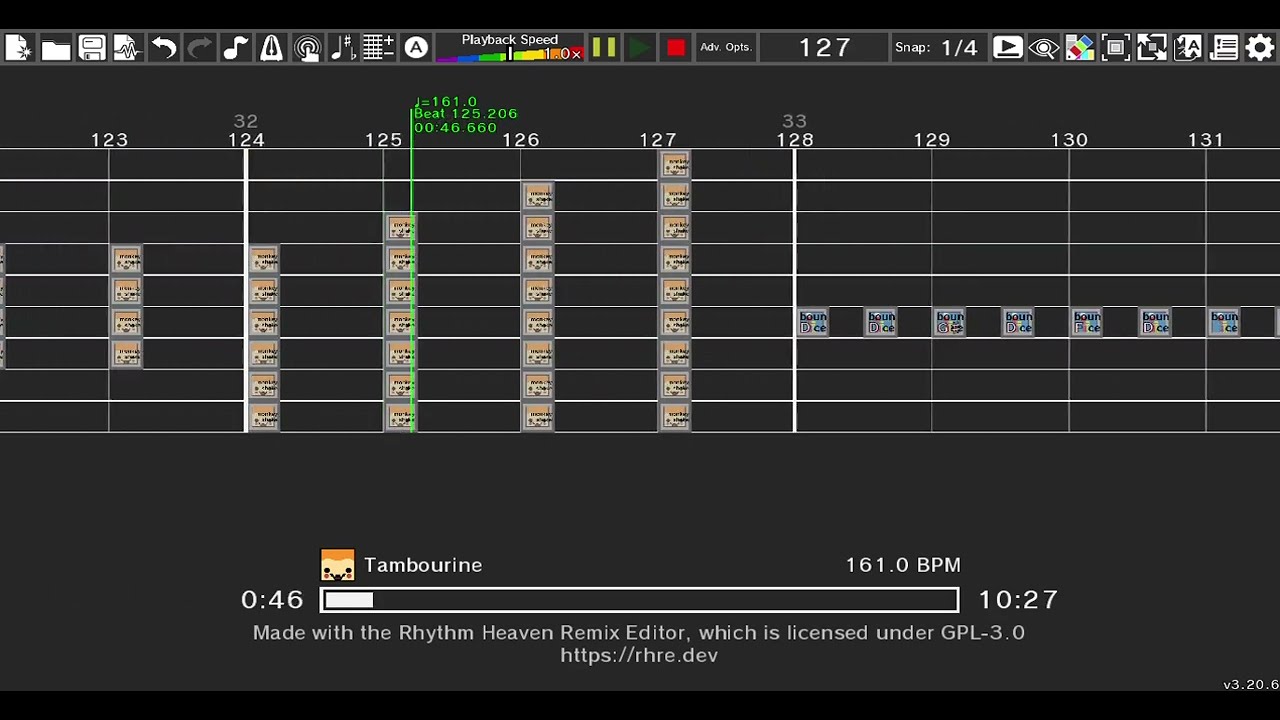Reset playback speed with the small X

point(576,54)
